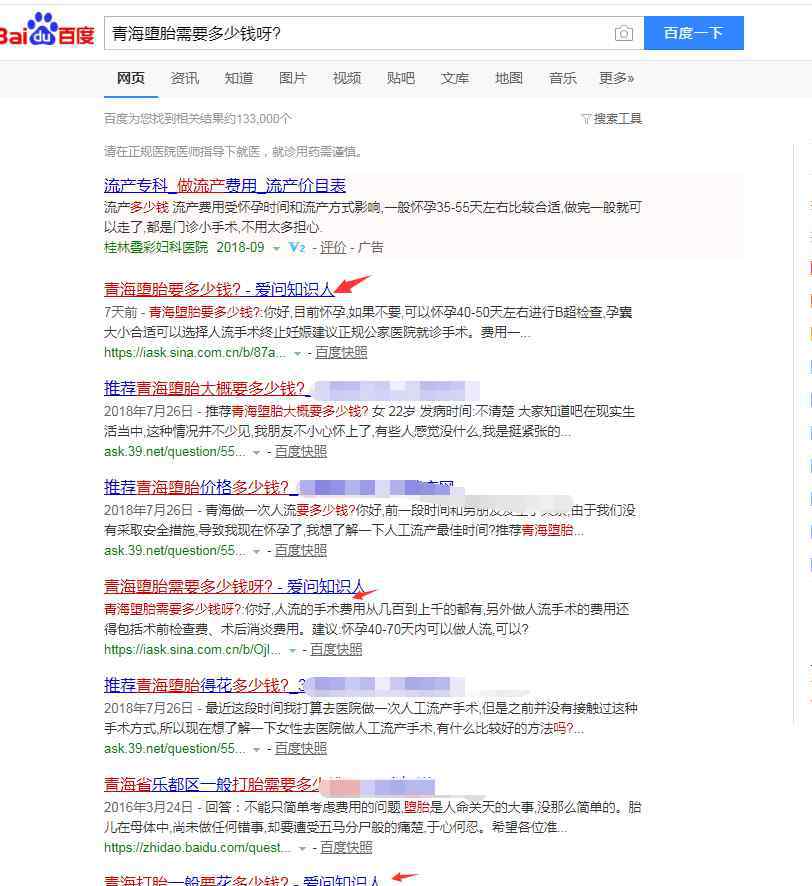Click the V2 credibility badge in ad

click(296, 247)
